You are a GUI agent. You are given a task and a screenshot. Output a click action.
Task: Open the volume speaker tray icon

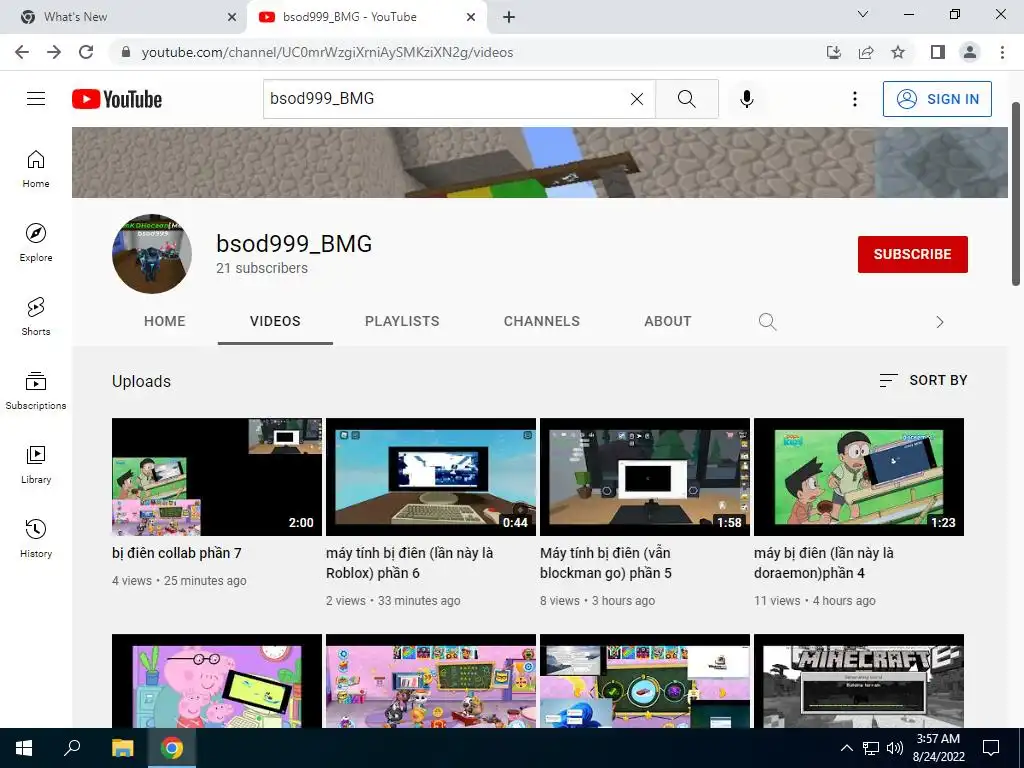click(895, 748)
